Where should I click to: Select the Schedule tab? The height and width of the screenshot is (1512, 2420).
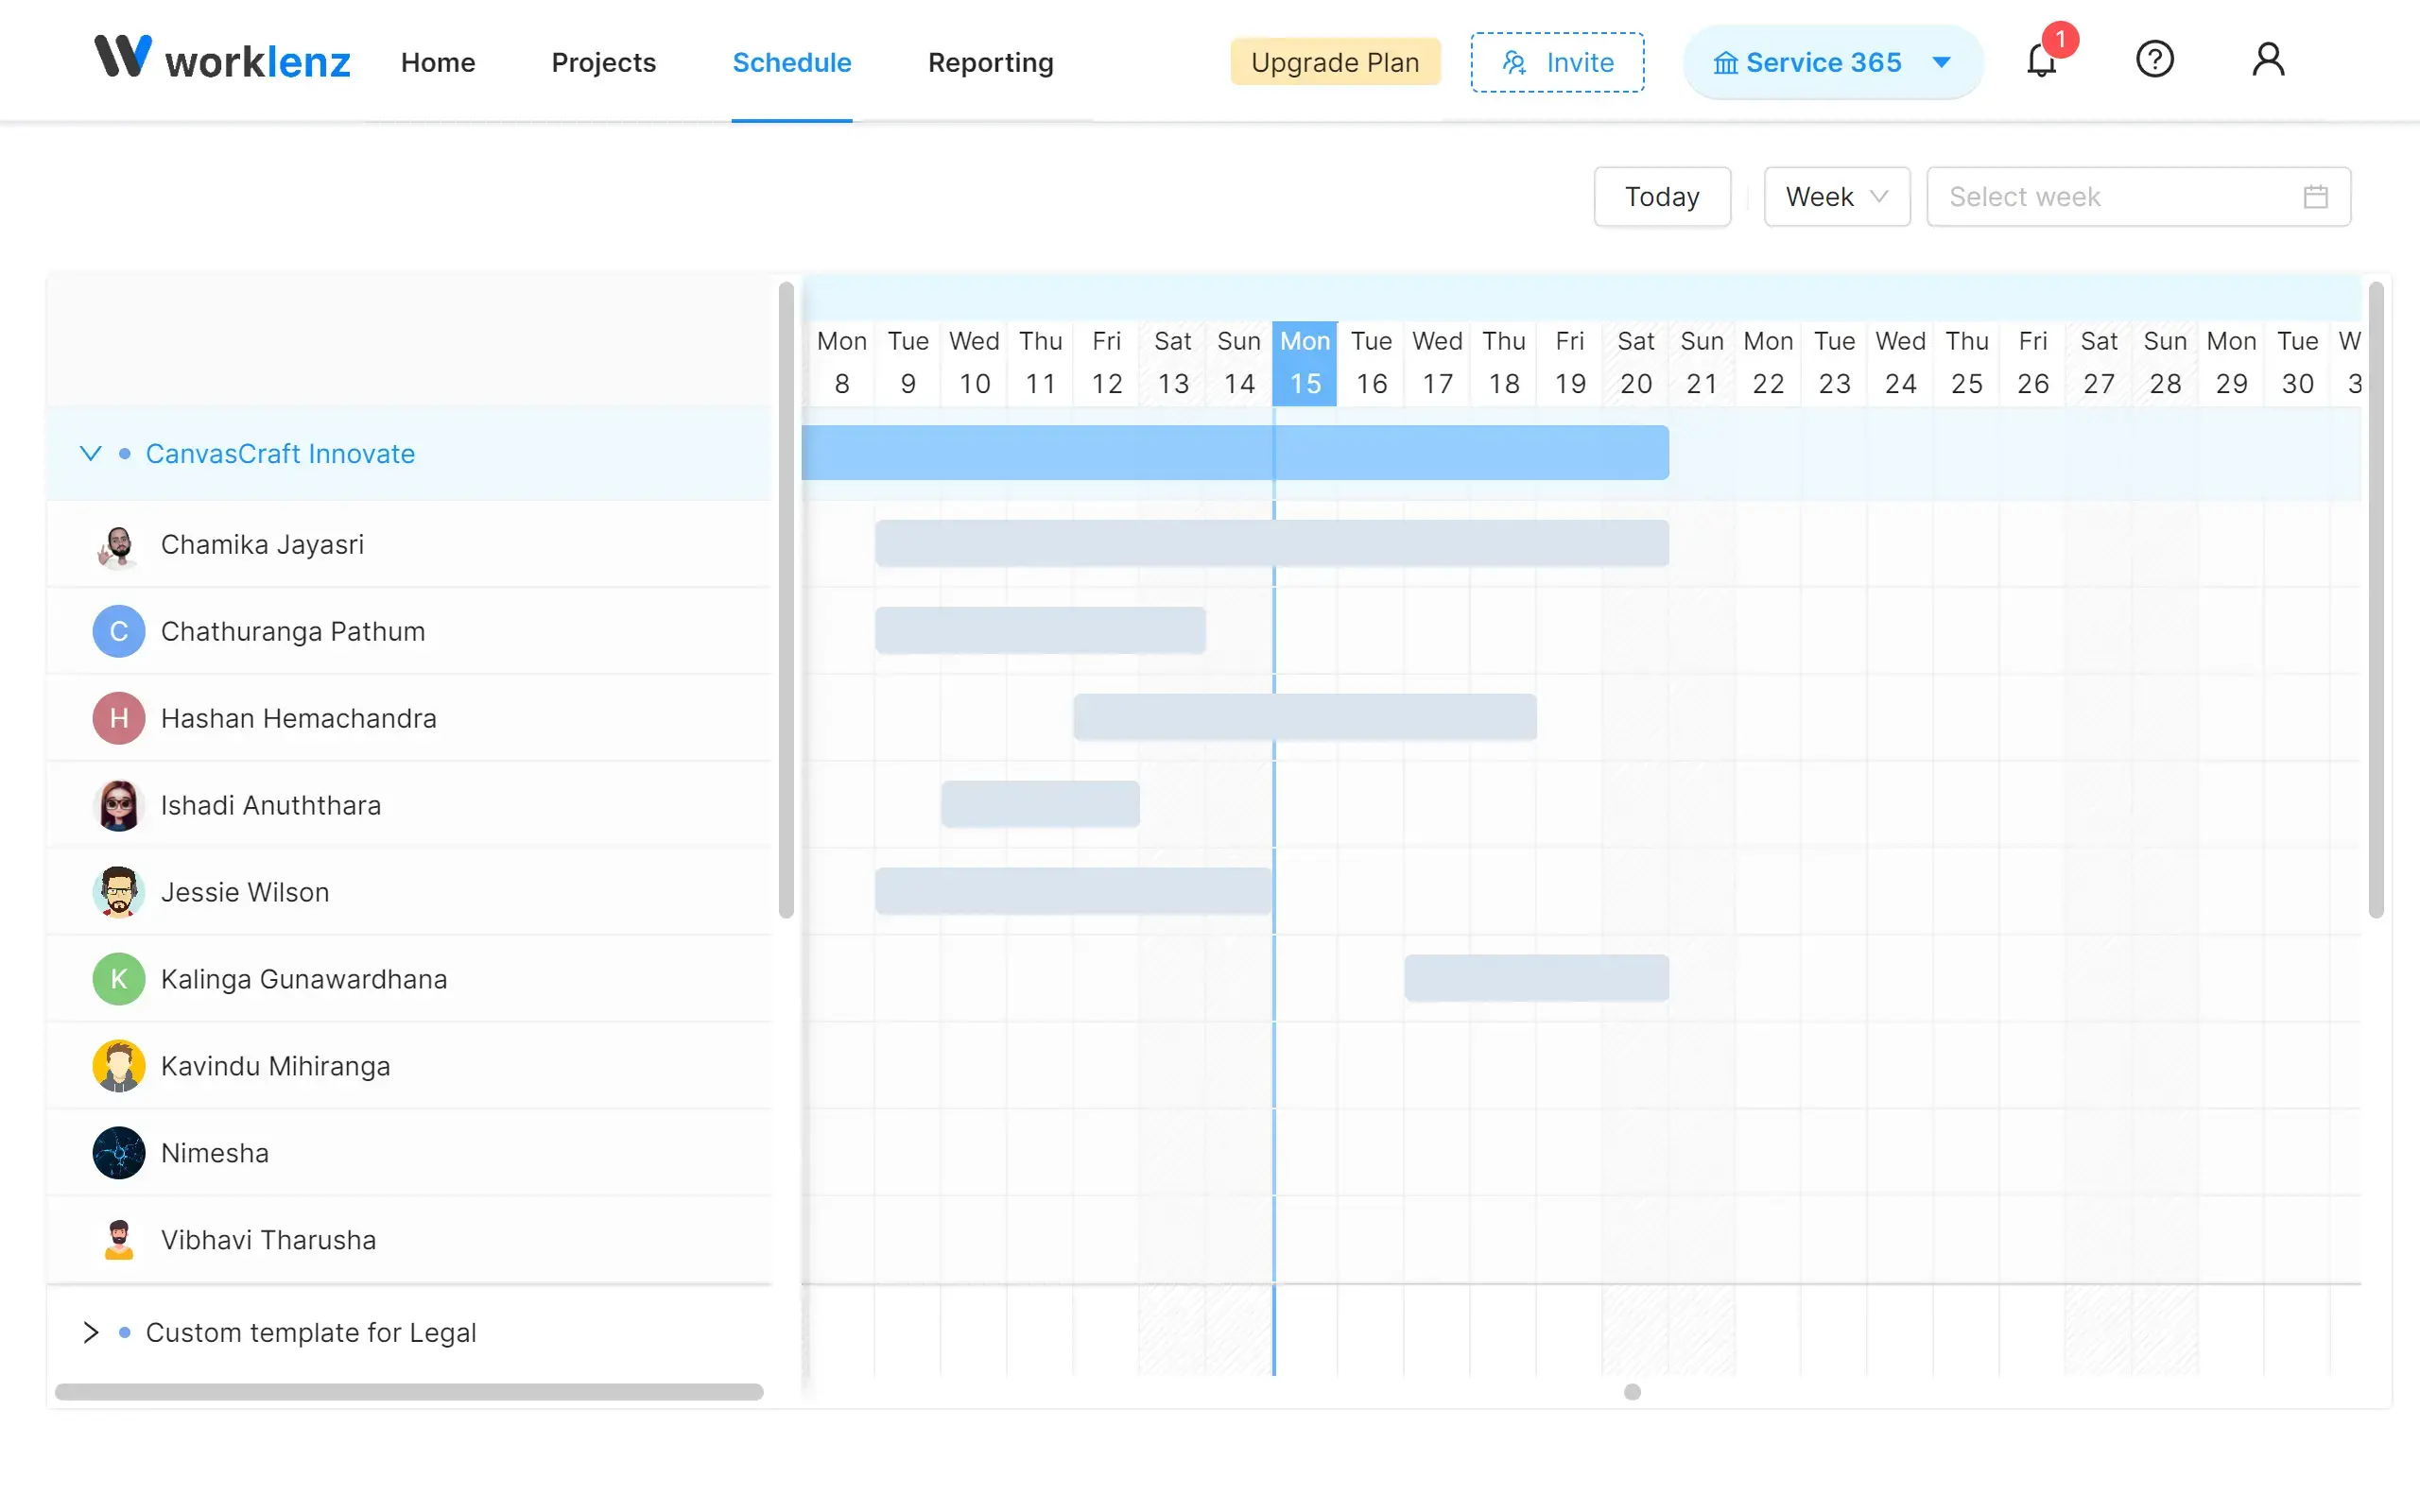click(791, 62)
